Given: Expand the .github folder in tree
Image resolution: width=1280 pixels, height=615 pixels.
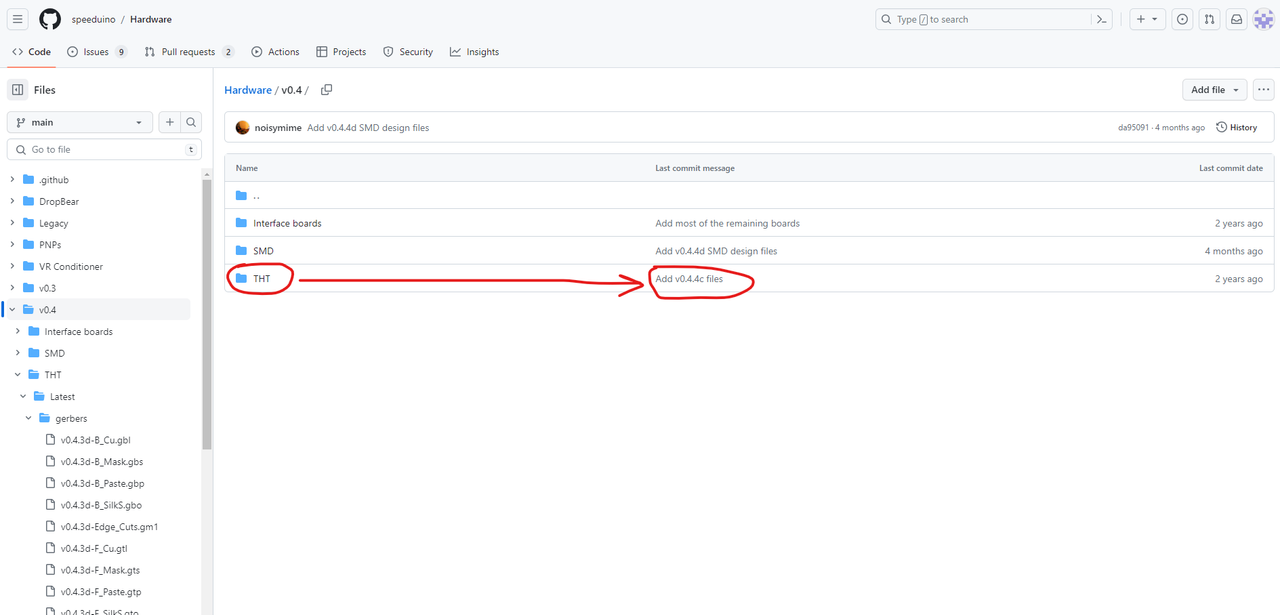Looking at the screenshot, I should coord(12,180).
